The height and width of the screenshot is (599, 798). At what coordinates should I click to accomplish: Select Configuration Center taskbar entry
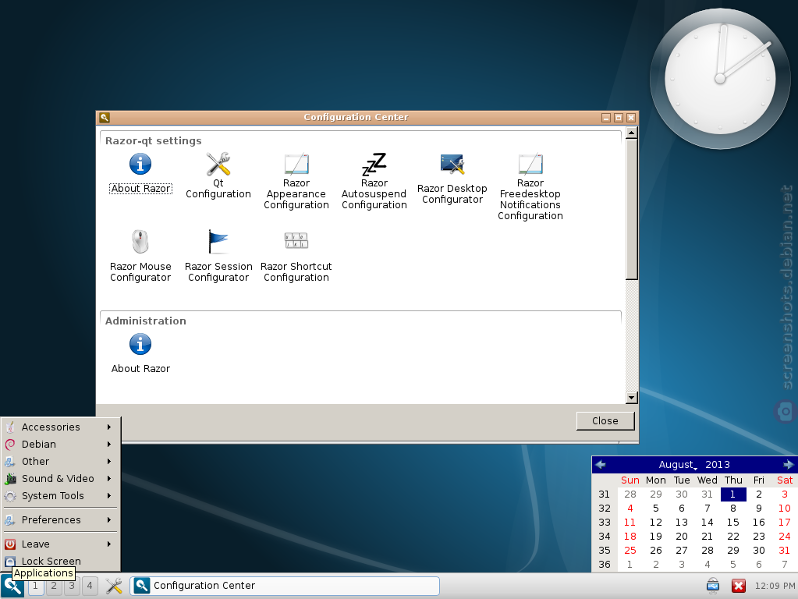[284, 586]
